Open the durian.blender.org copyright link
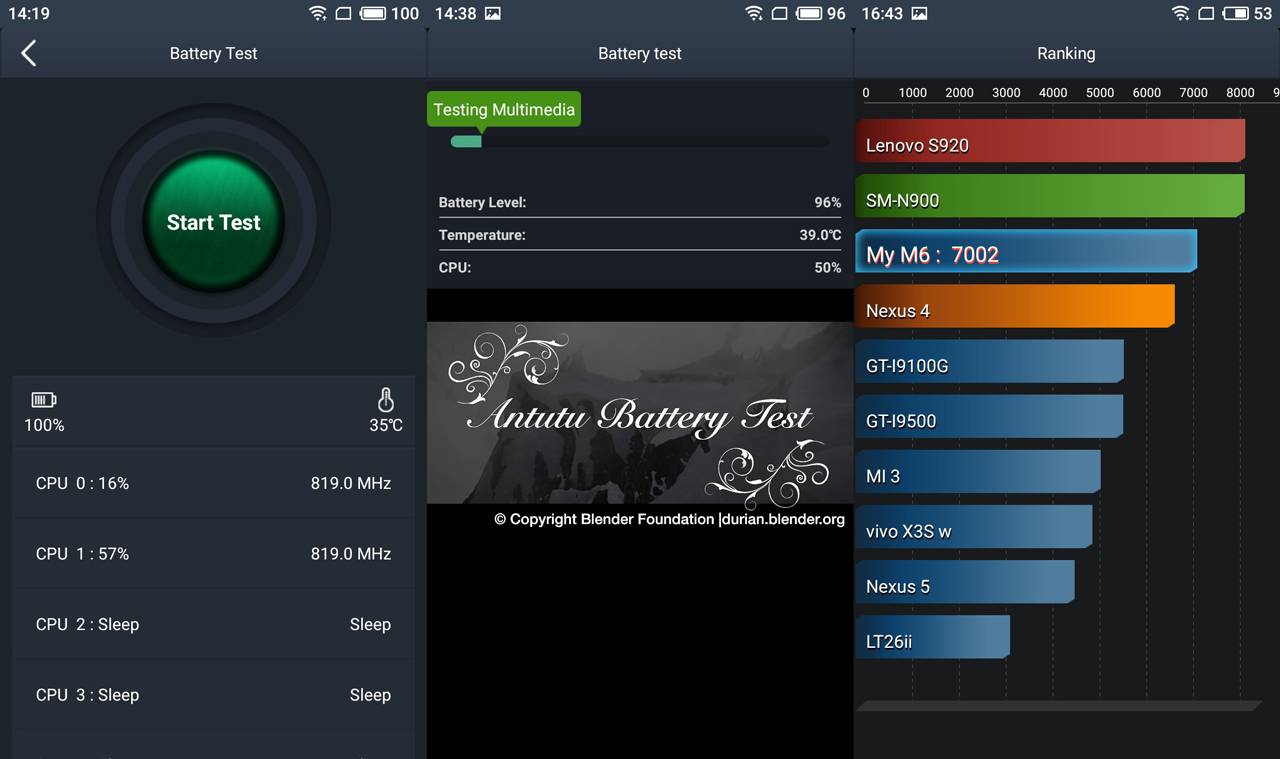The width and height of the screenshot is (1280, 759). (782, 519)
